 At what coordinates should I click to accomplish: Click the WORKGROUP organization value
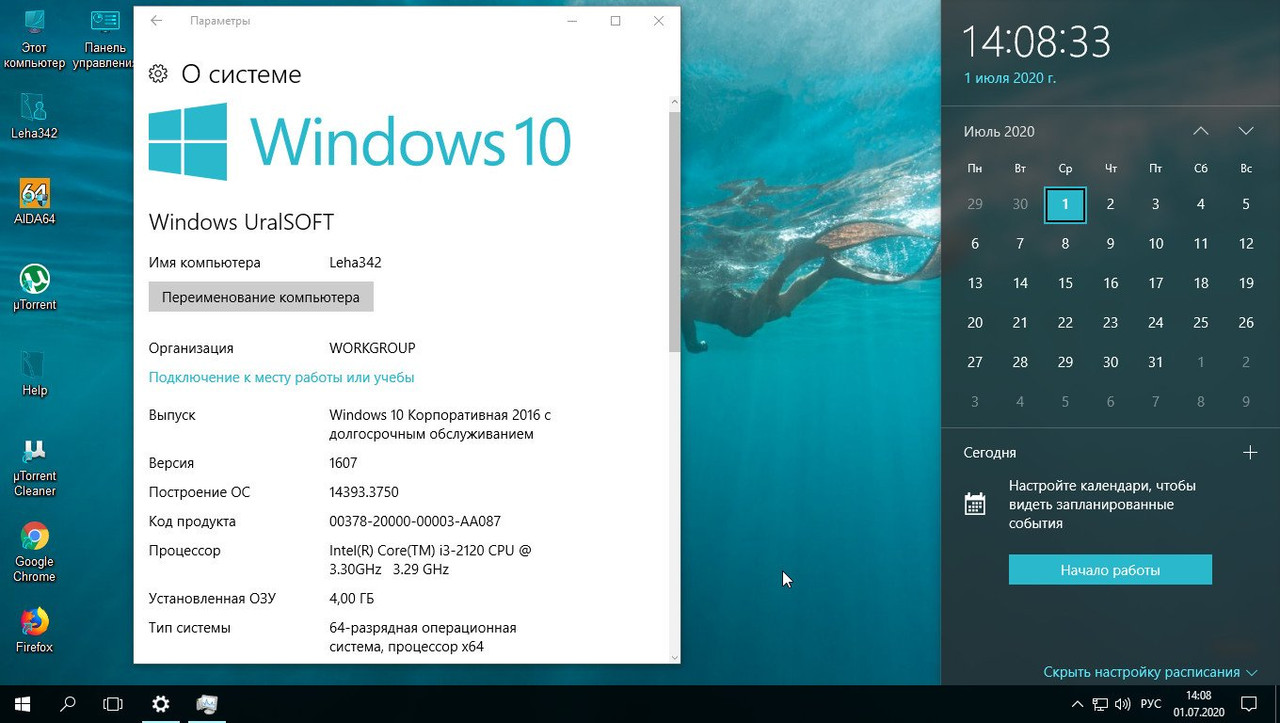[372, 348]
